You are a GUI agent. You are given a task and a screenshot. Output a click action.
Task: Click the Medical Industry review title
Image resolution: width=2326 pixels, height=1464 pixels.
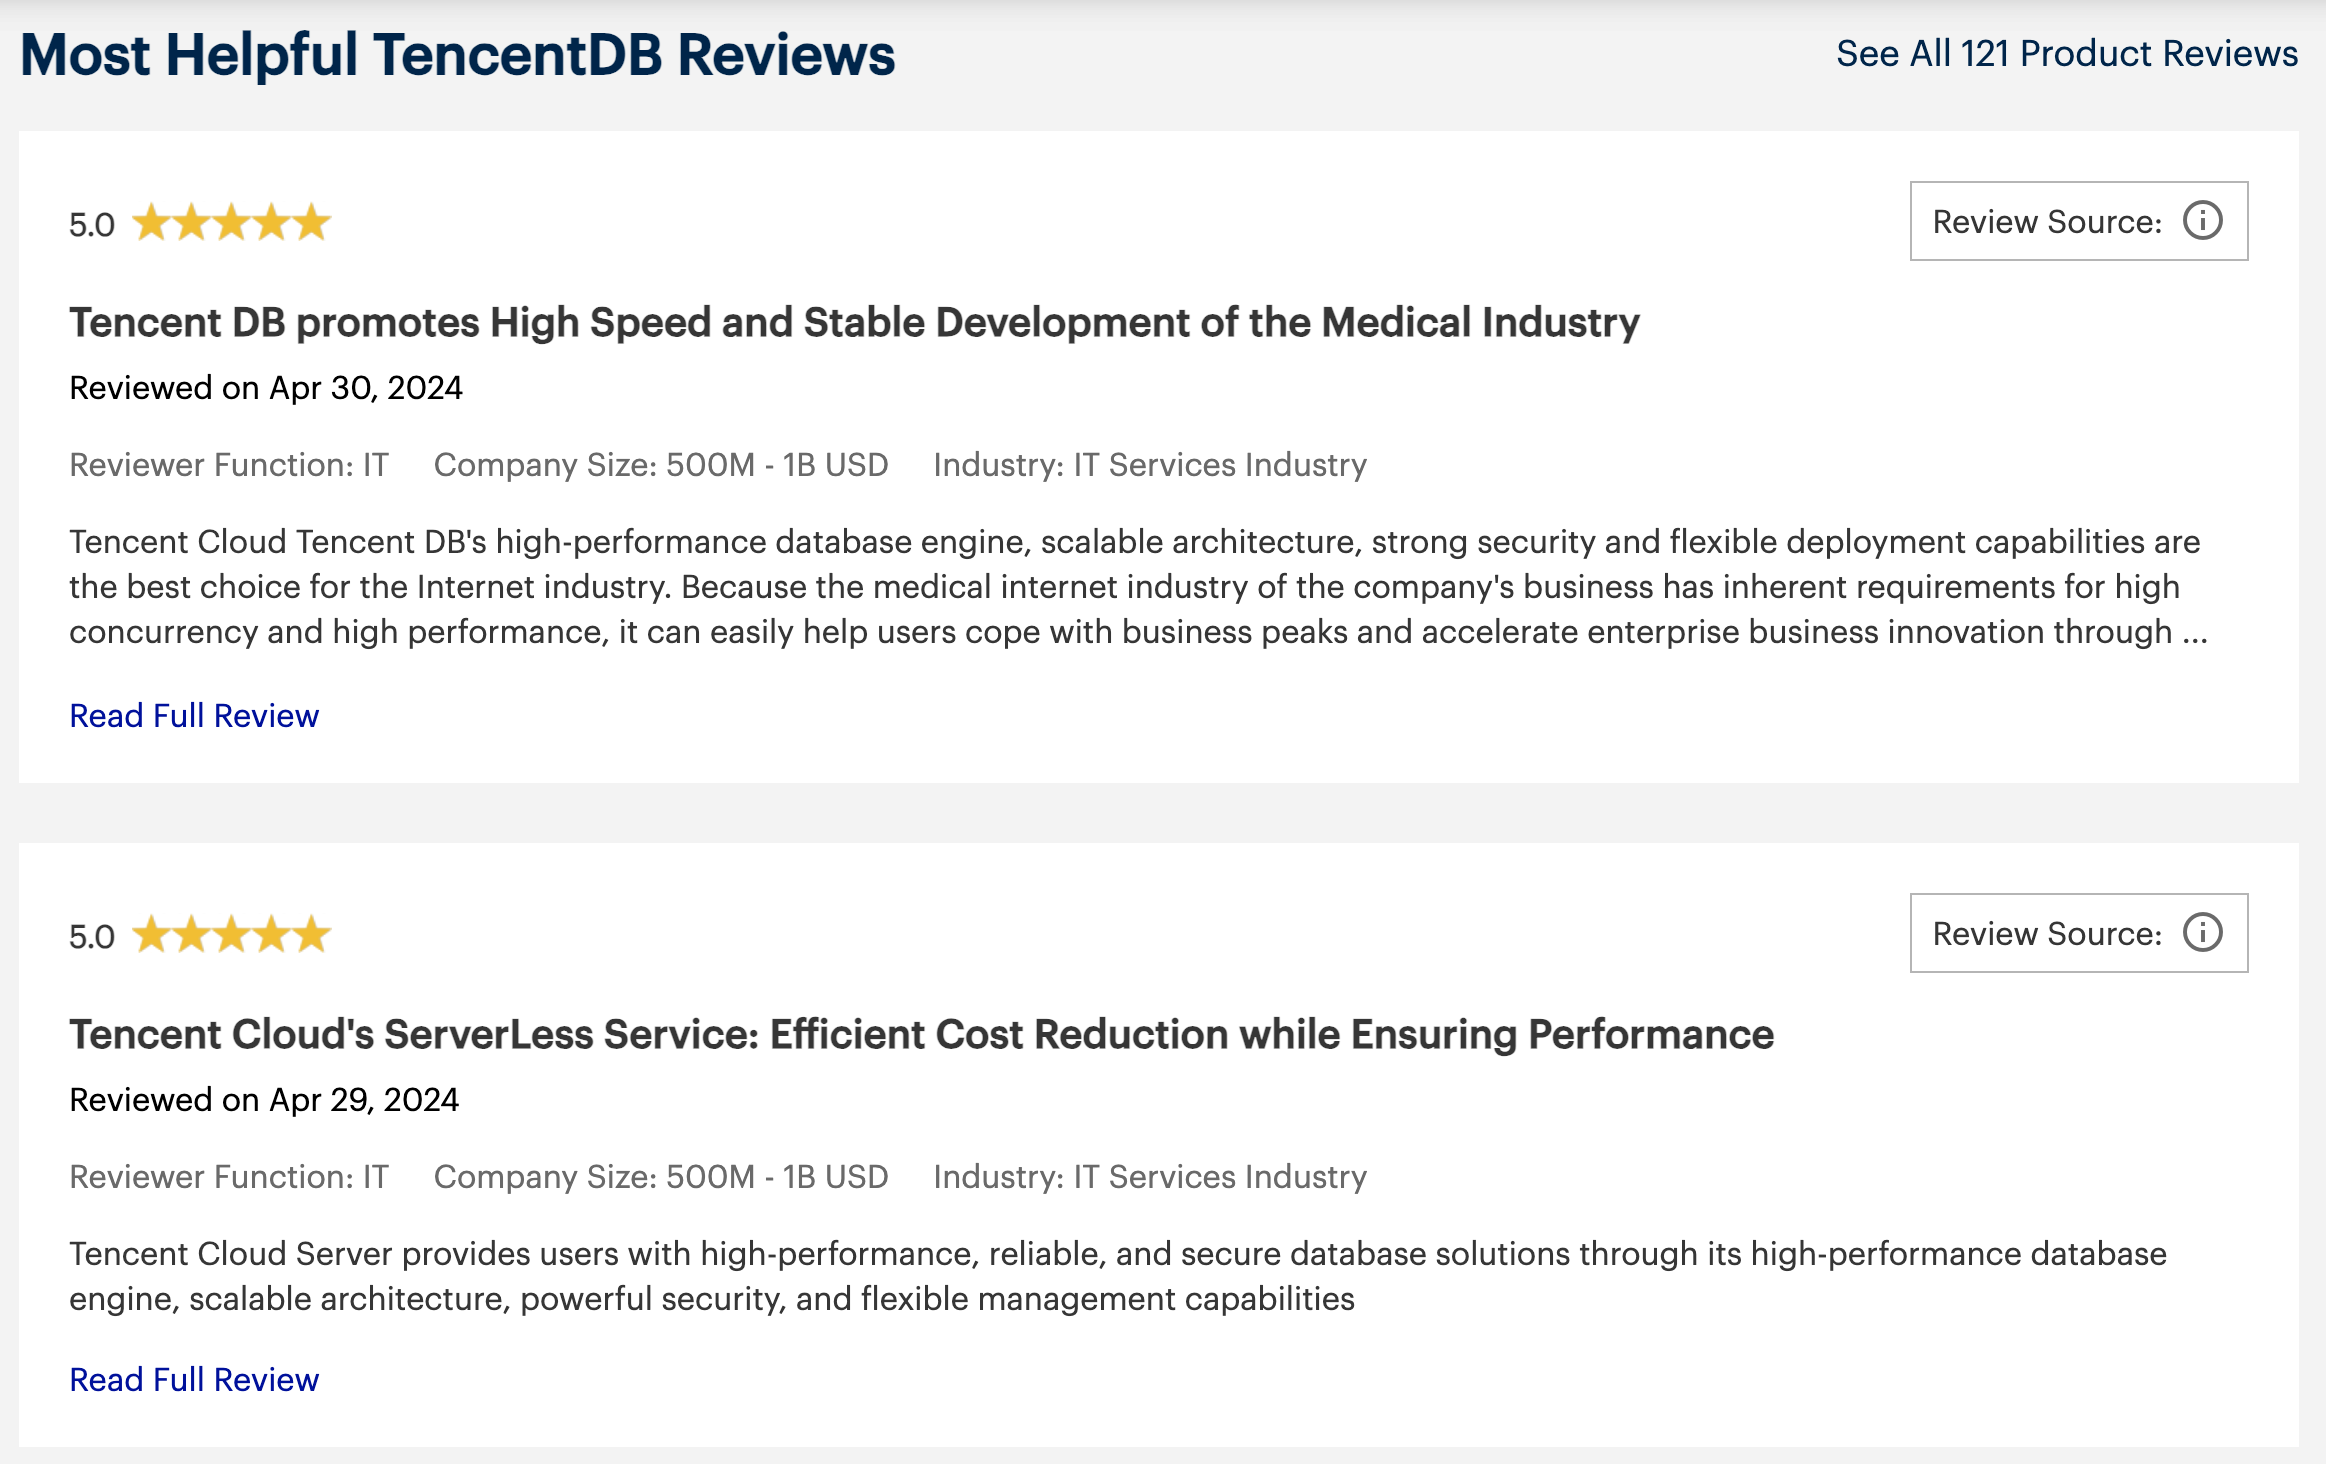(854, 323)
